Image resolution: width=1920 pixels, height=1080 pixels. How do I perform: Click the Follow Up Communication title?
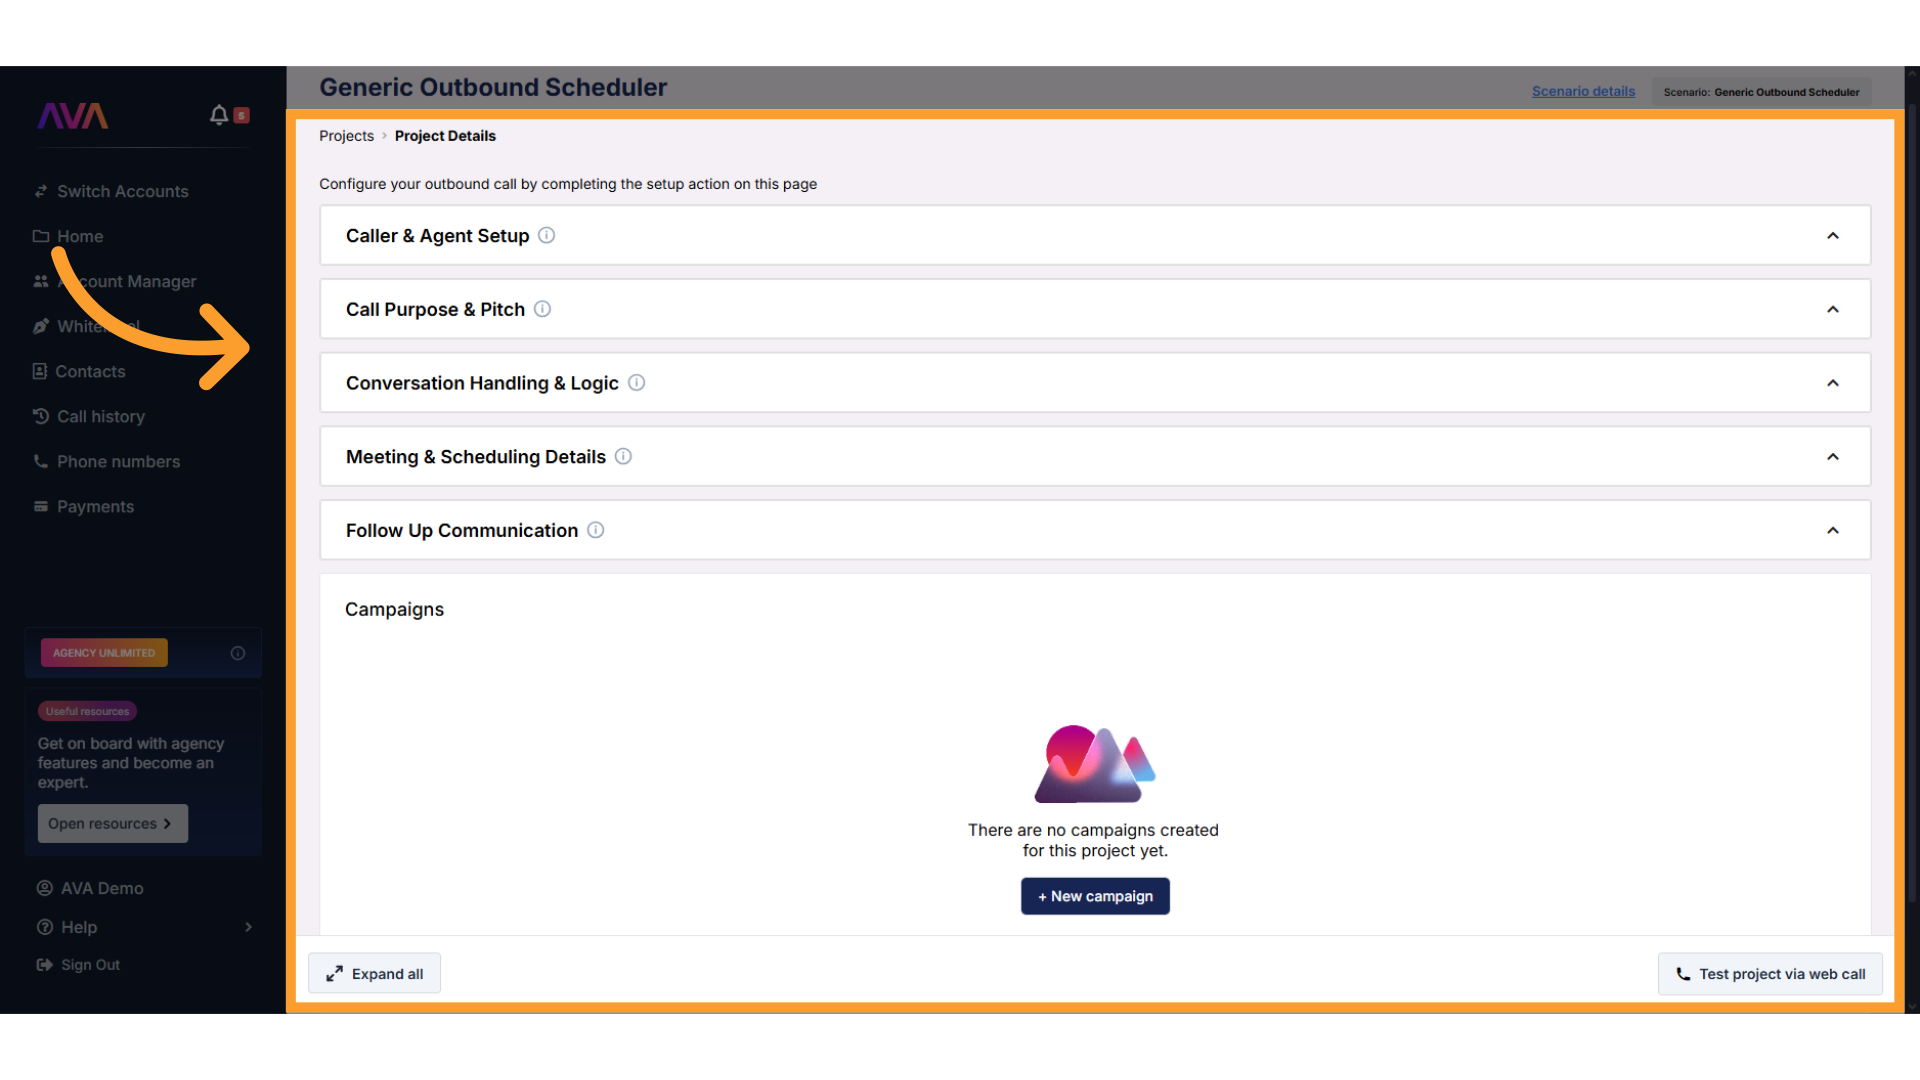pos(462,530)
